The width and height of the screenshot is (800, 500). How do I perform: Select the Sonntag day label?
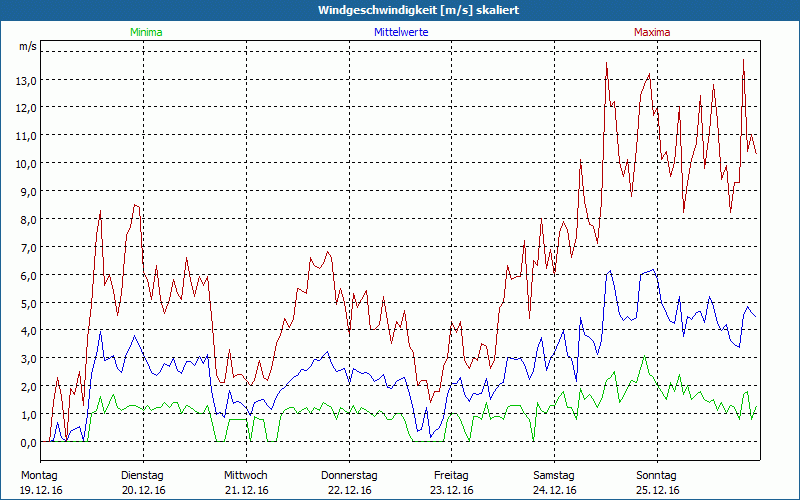(657, 475)
